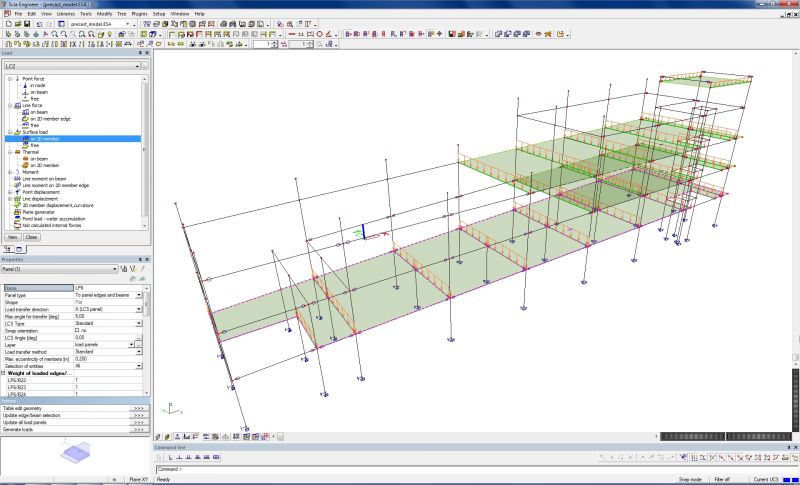Click button next to 'Update all load panels'
Viewport: 800px width, 485px height.
[138, 423]
